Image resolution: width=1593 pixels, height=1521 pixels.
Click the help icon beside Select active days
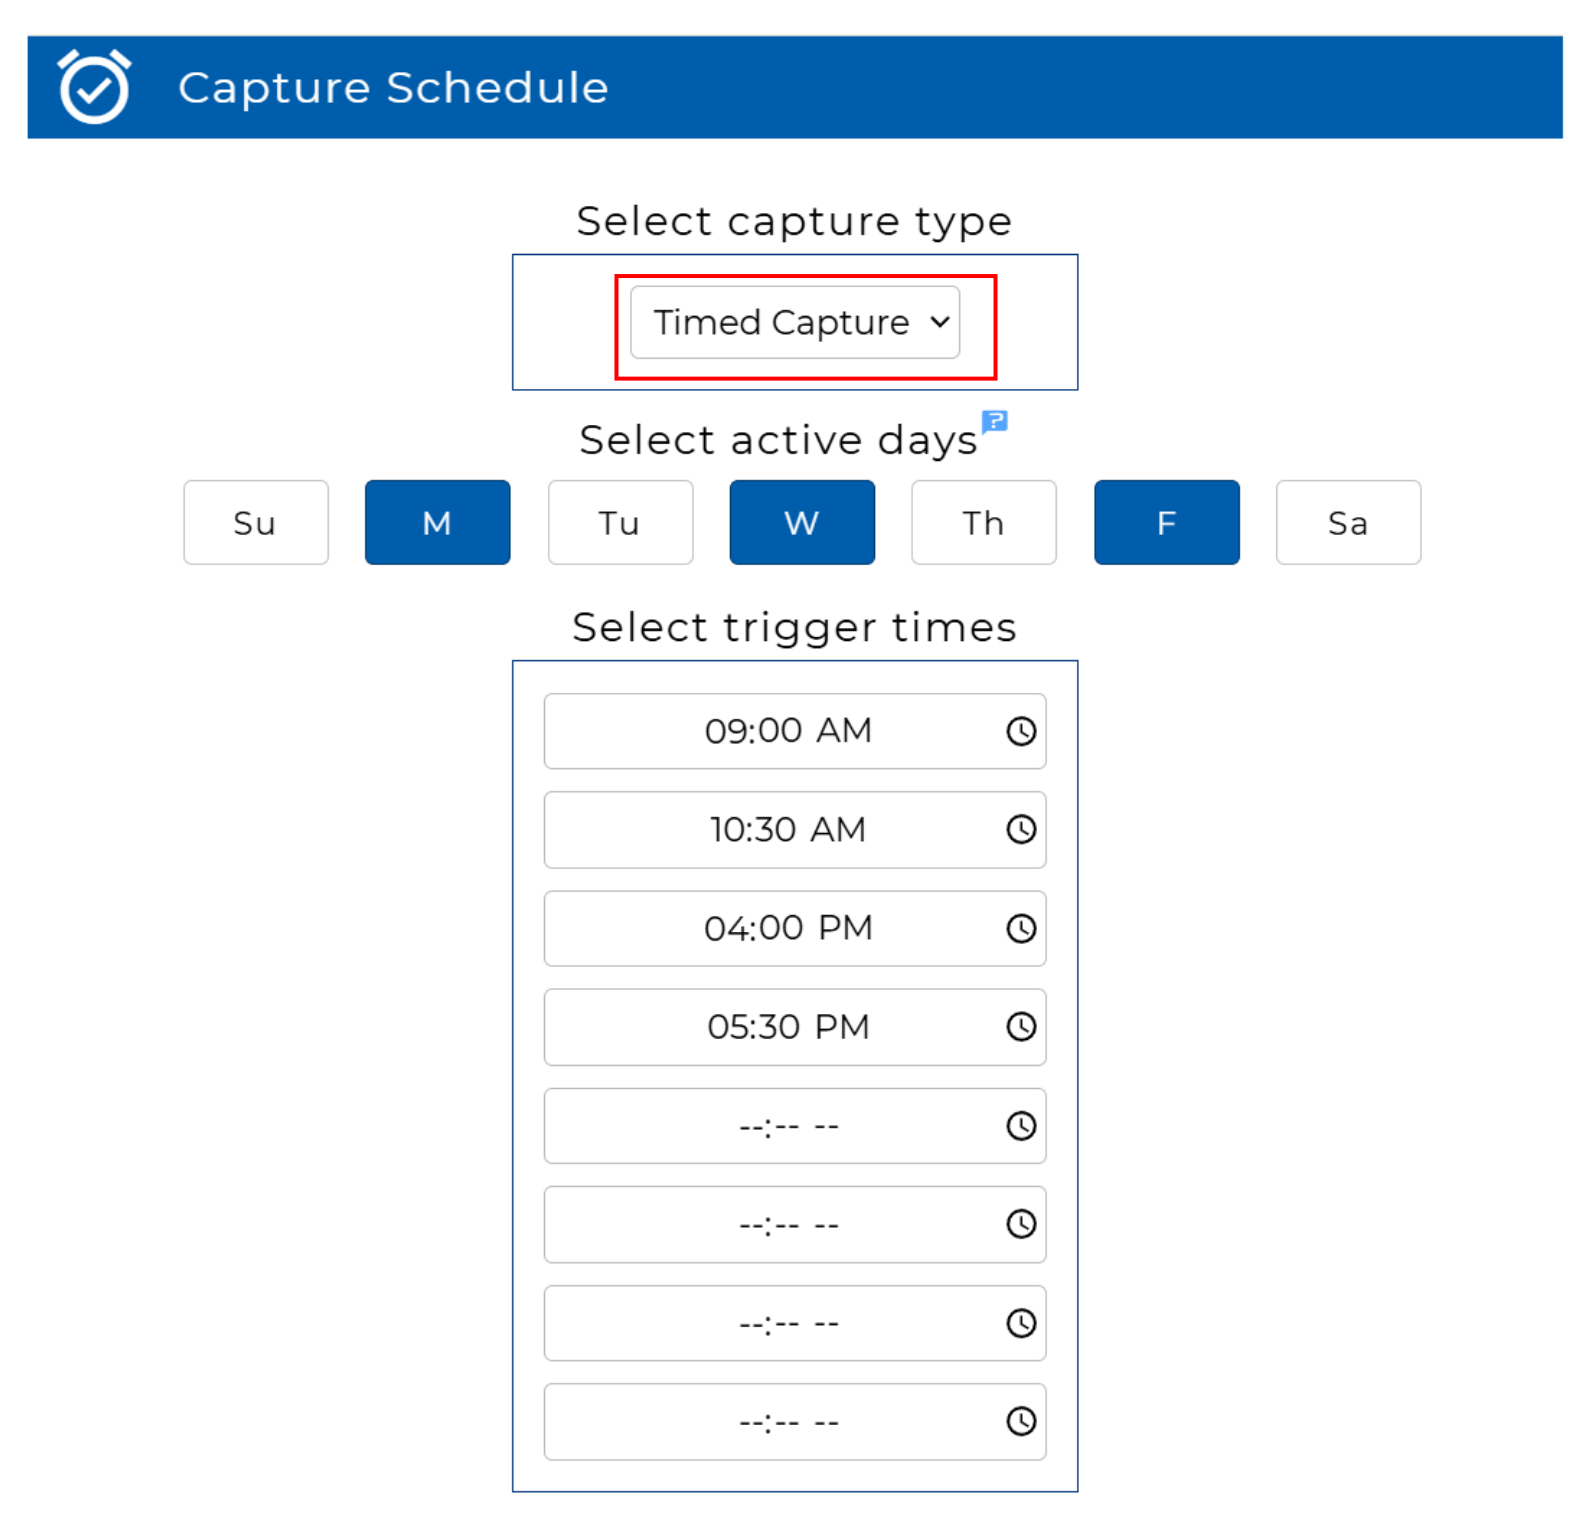pyautogui.click(x=994, y=421)
